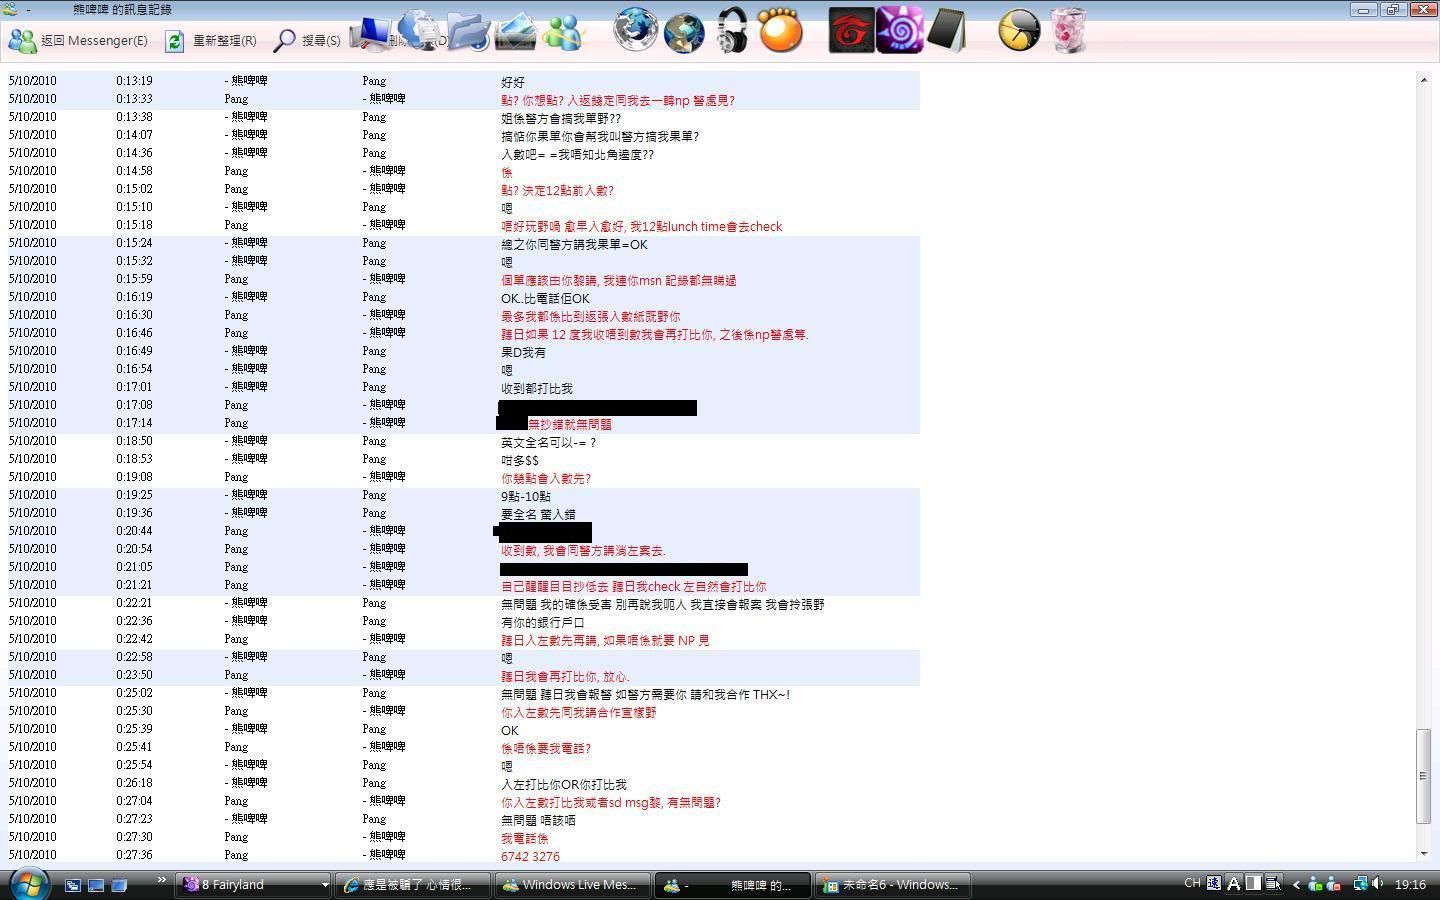
Task: Click 返回 Messenger(E) toolbar button
Action: coord(78,41)
